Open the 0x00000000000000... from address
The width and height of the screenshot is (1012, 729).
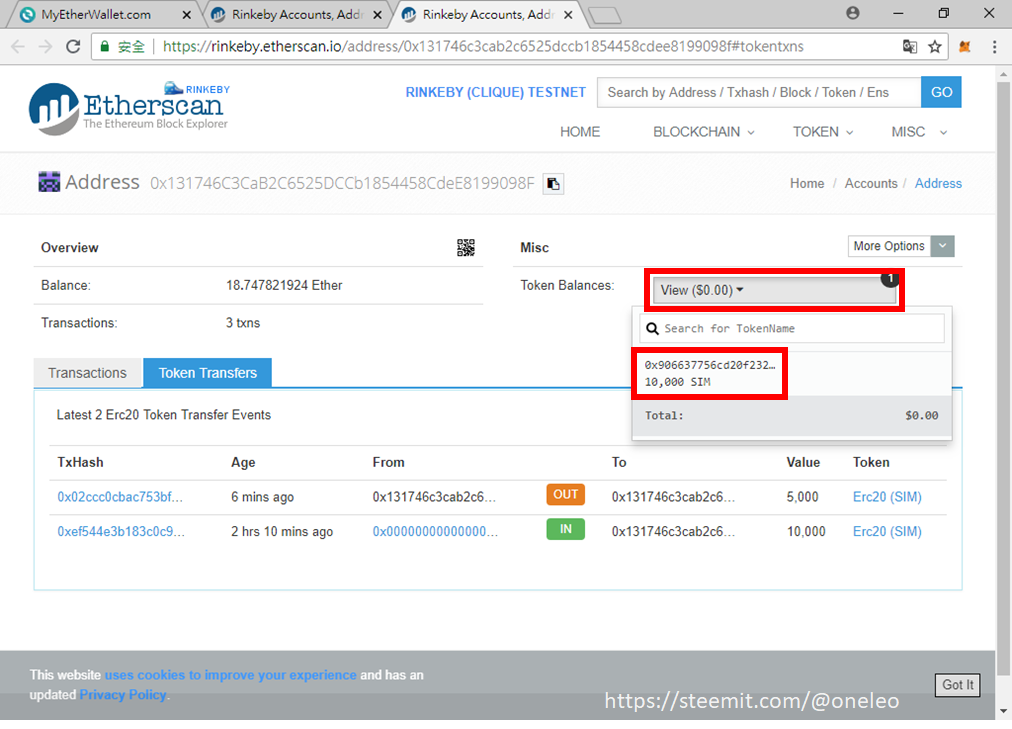pyautogui.click(x=435, y=532)
